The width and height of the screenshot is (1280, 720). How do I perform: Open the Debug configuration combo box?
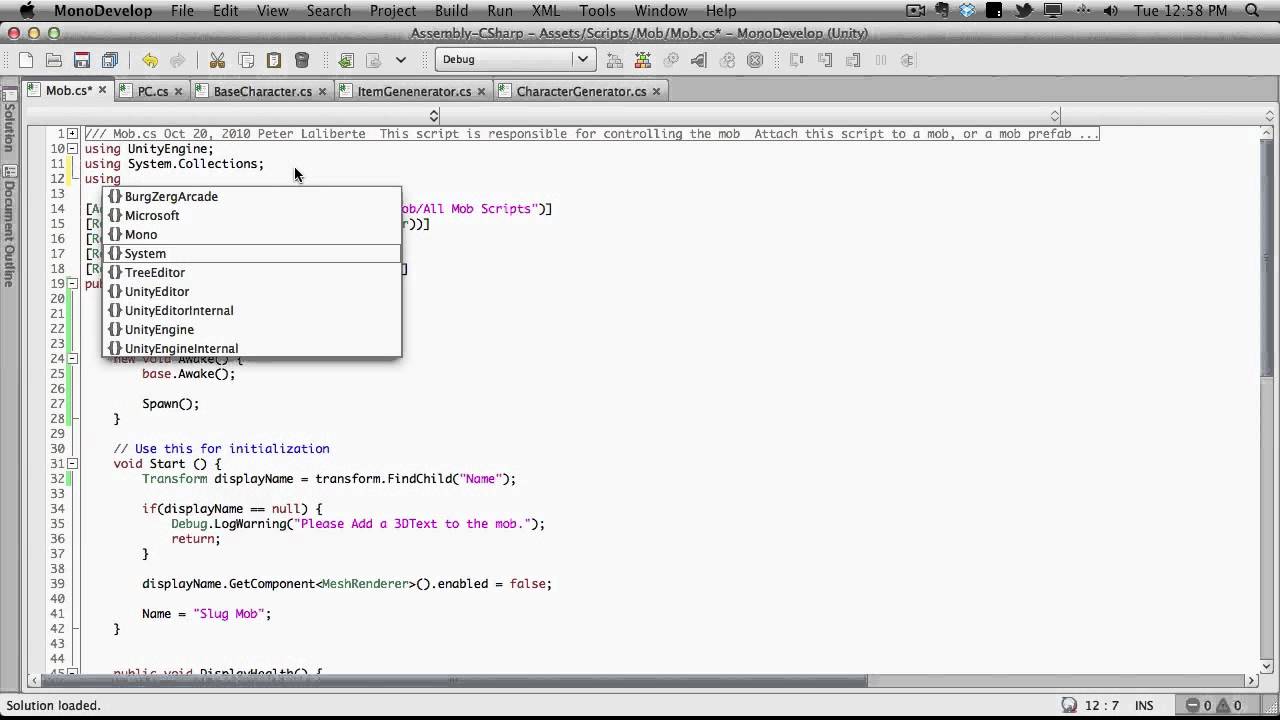click(515, 59)
